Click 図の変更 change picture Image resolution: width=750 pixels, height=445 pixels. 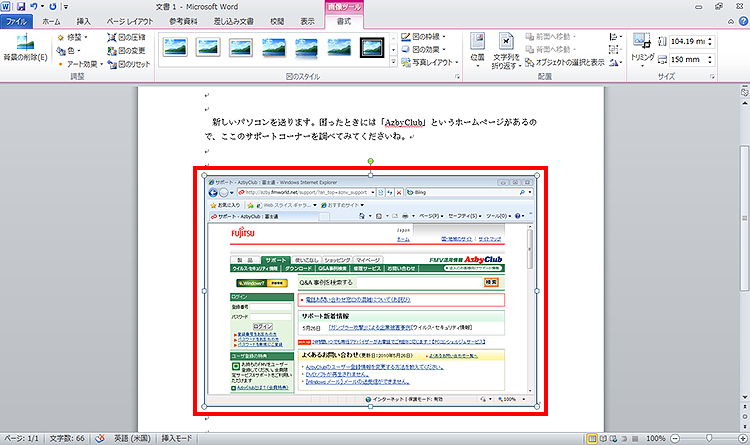126,51
